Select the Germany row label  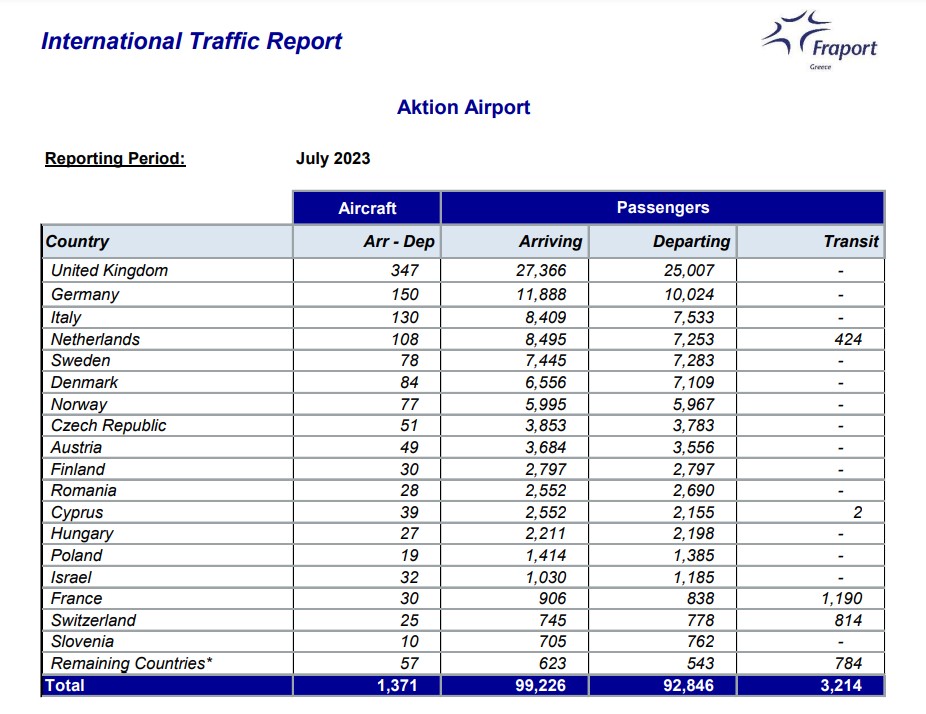coord(85,294)
